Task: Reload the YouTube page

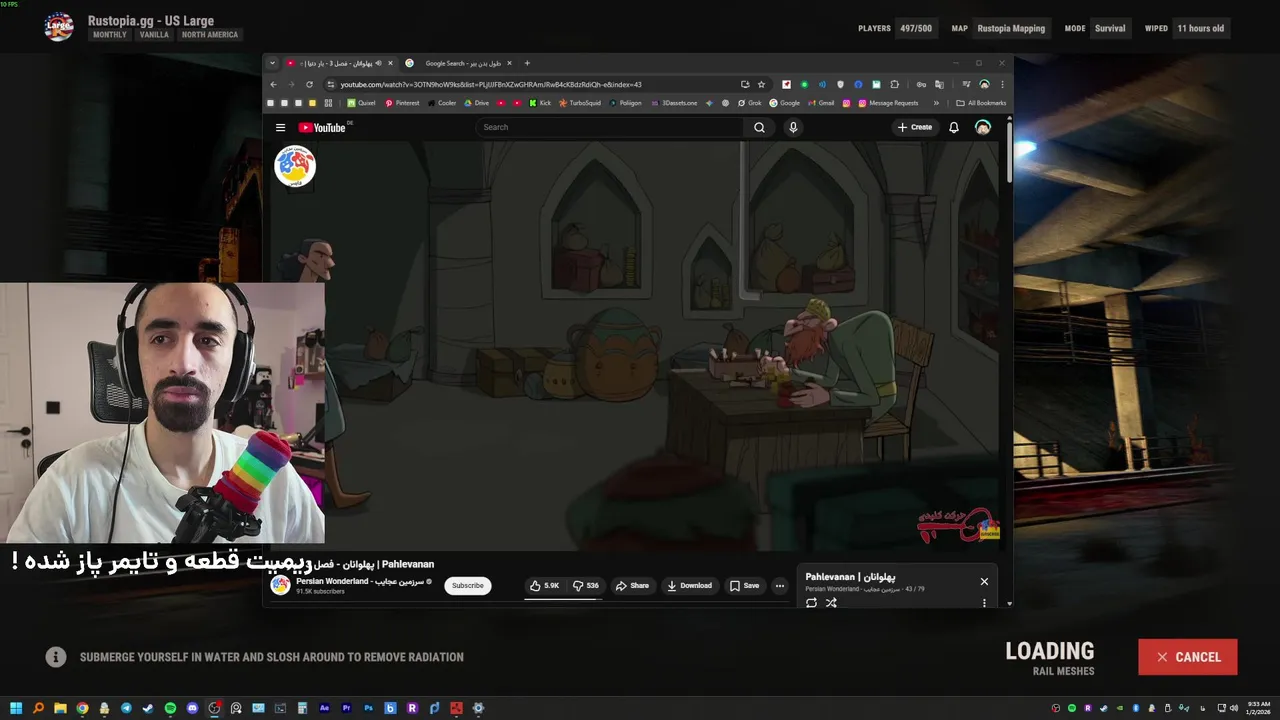Action: click(x=309, y=85)
